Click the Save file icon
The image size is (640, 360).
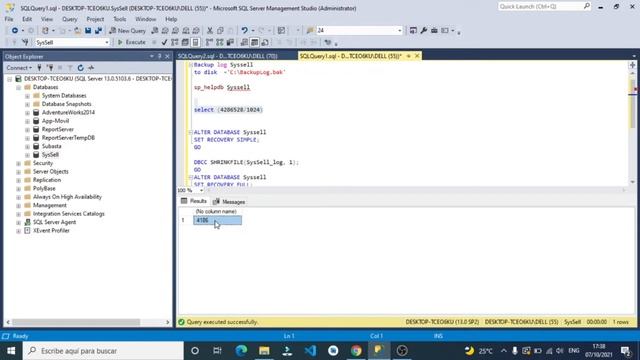coord(88,31)
